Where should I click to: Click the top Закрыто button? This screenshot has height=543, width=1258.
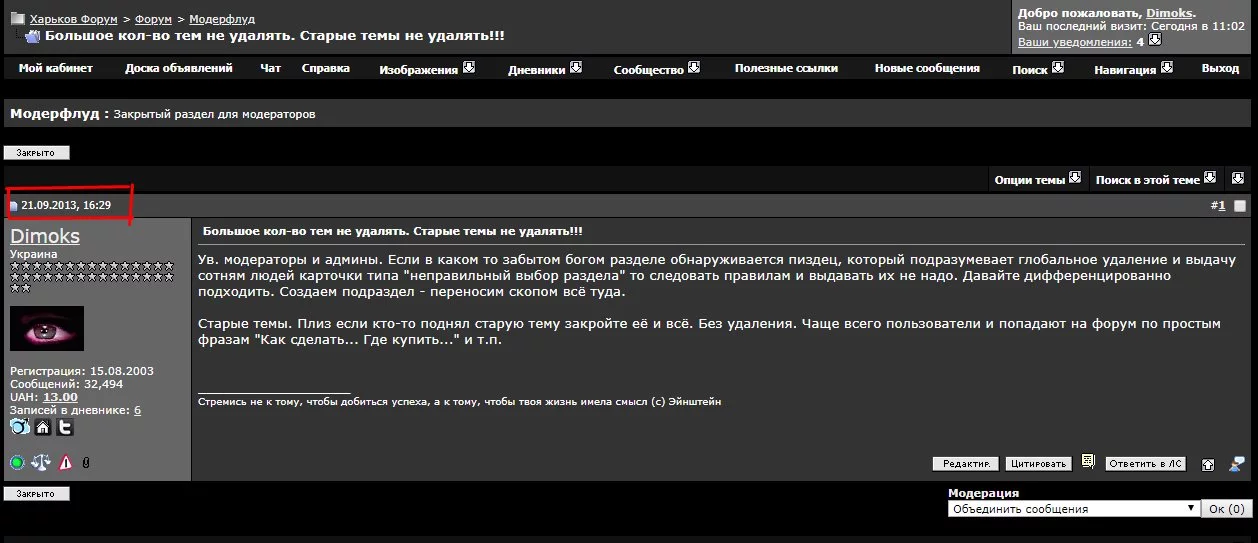click(37, 153)
